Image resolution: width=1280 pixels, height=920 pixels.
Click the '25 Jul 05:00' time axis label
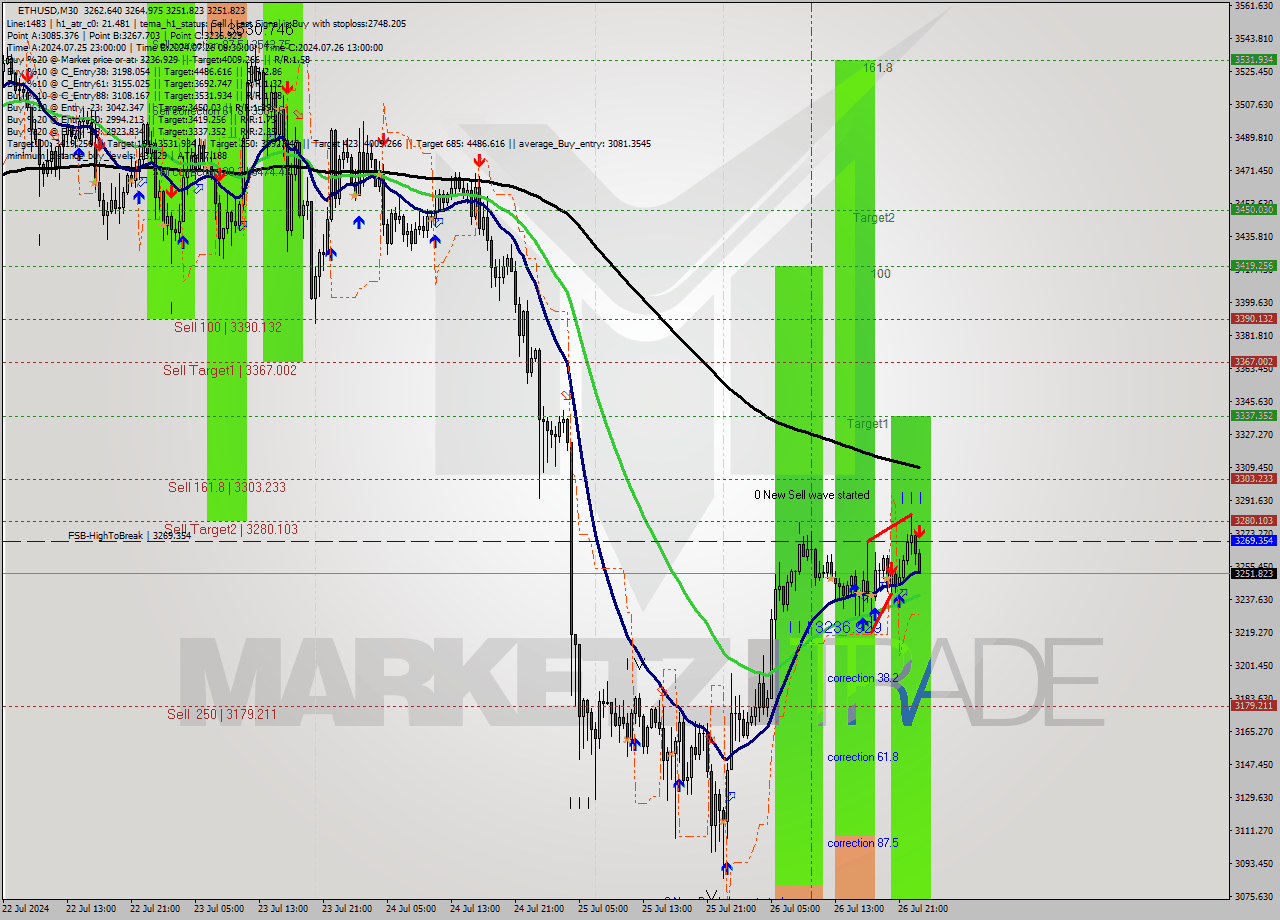coord(603,909)
